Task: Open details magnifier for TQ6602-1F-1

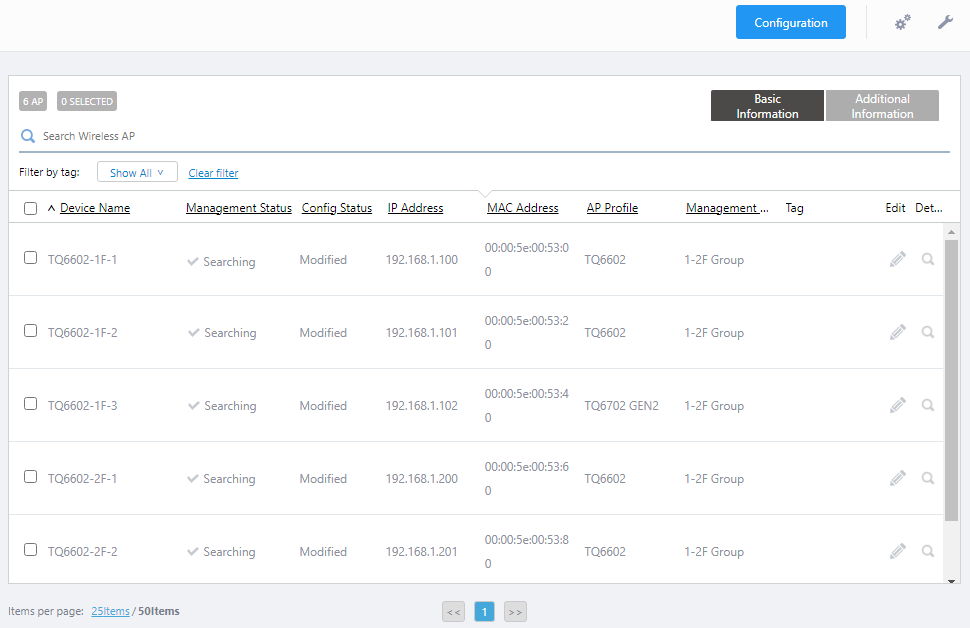Action: tap(928, 259)
